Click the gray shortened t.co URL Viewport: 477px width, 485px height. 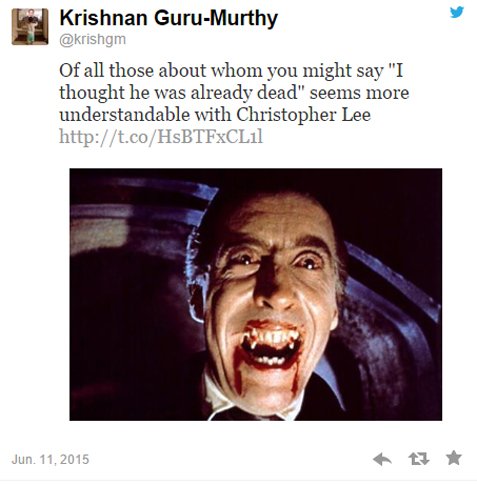[x=161, y=136]
